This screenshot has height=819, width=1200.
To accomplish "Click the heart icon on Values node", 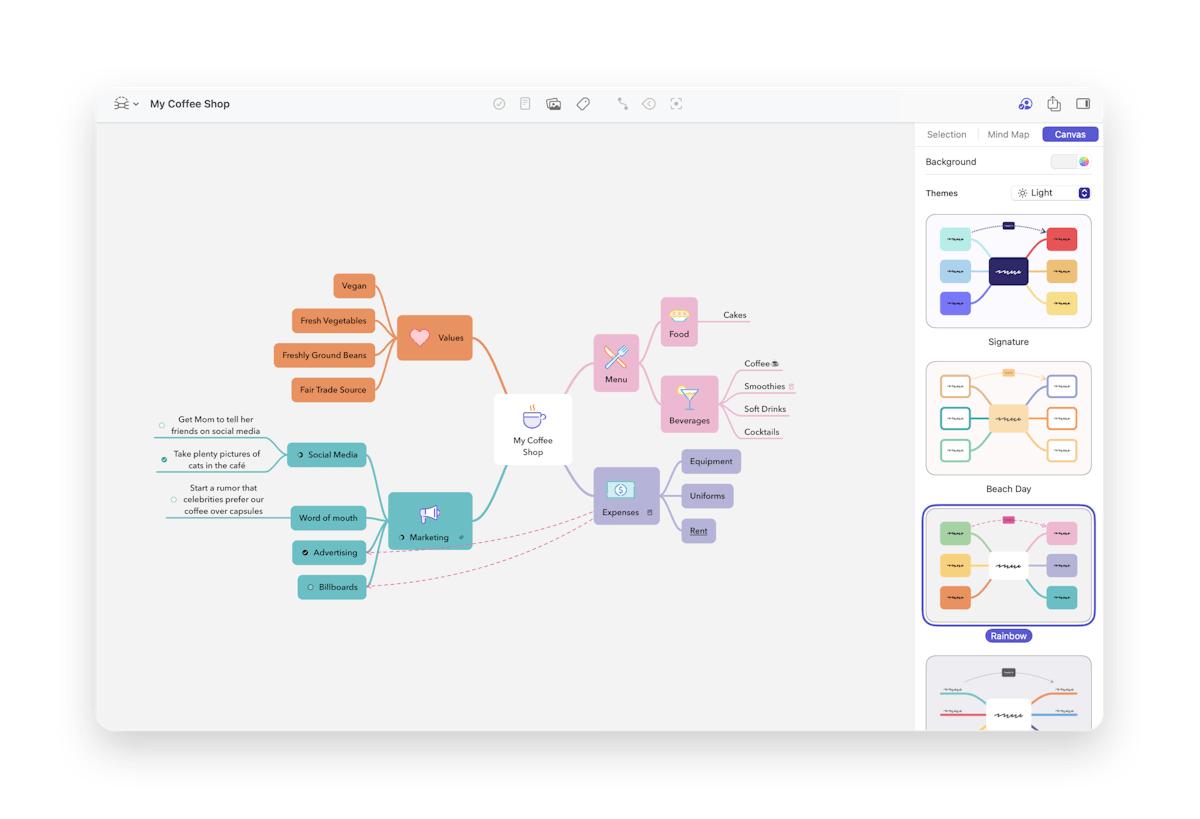I will [420, 338].
